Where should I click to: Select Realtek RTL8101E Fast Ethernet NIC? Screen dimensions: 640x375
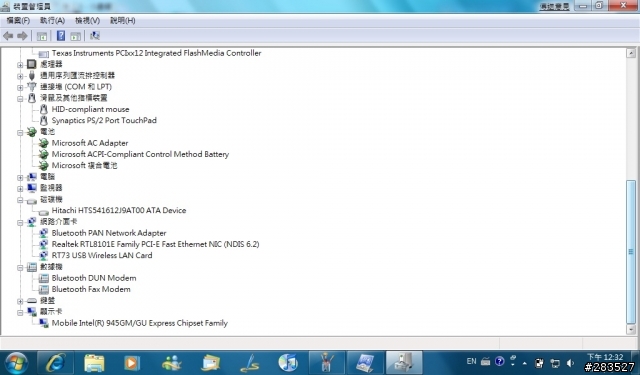click(x=155, y=244)
